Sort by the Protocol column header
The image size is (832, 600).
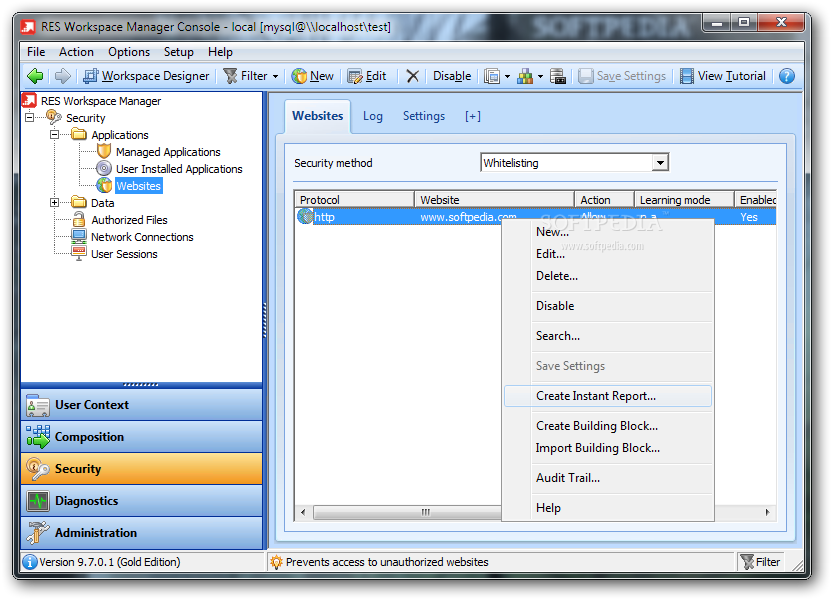[x=354, y=200]
